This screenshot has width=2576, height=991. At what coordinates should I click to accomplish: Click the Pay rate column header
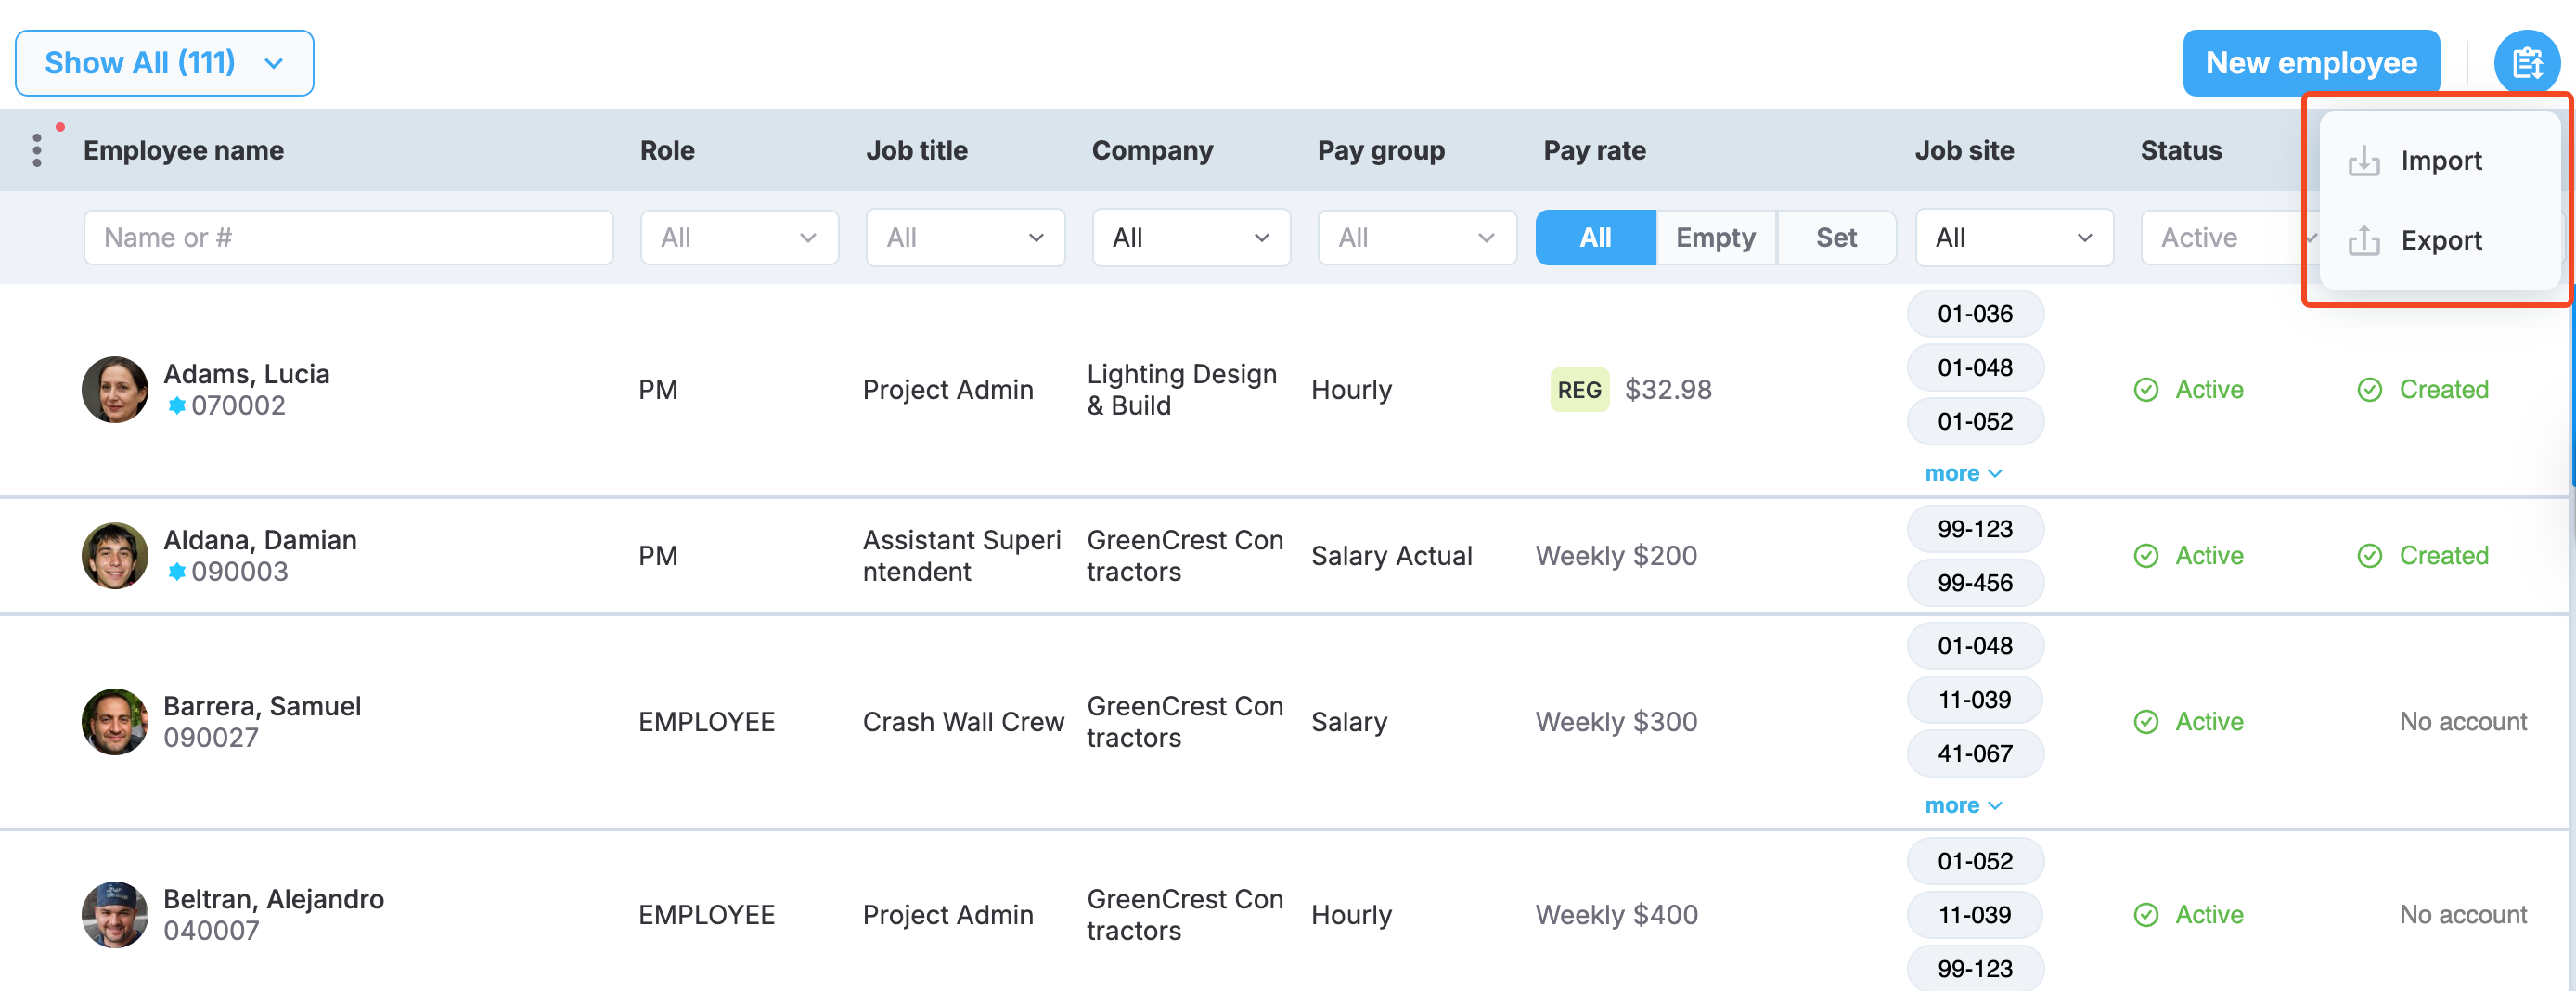(1594, 150)
